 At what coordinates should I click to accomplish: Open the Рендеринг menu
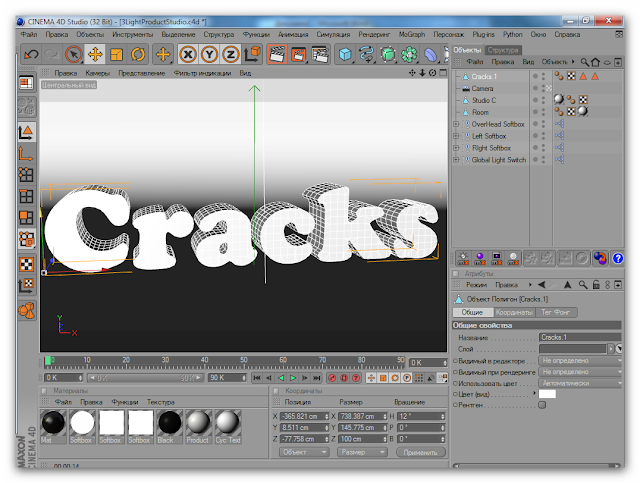[x=374, y=34]
